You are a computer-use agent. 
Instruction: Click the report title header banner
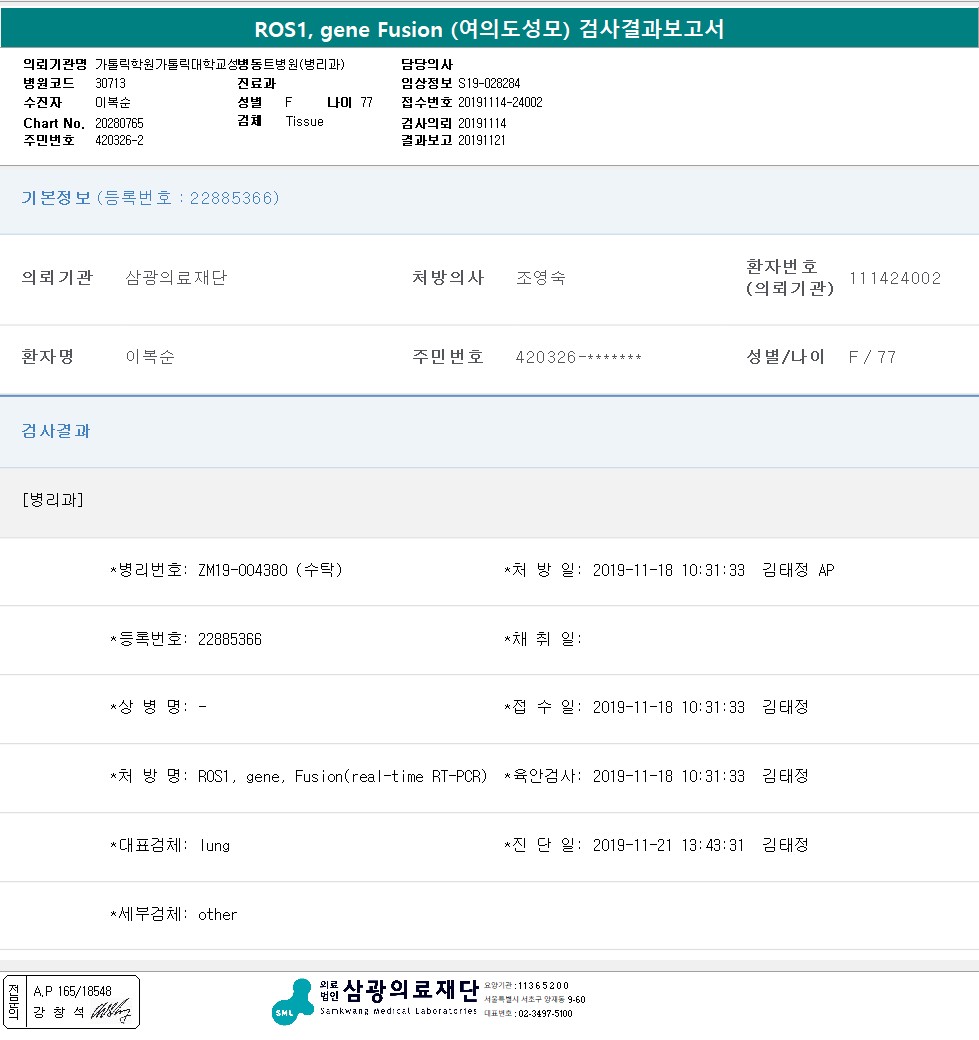(x=489, y=30)
